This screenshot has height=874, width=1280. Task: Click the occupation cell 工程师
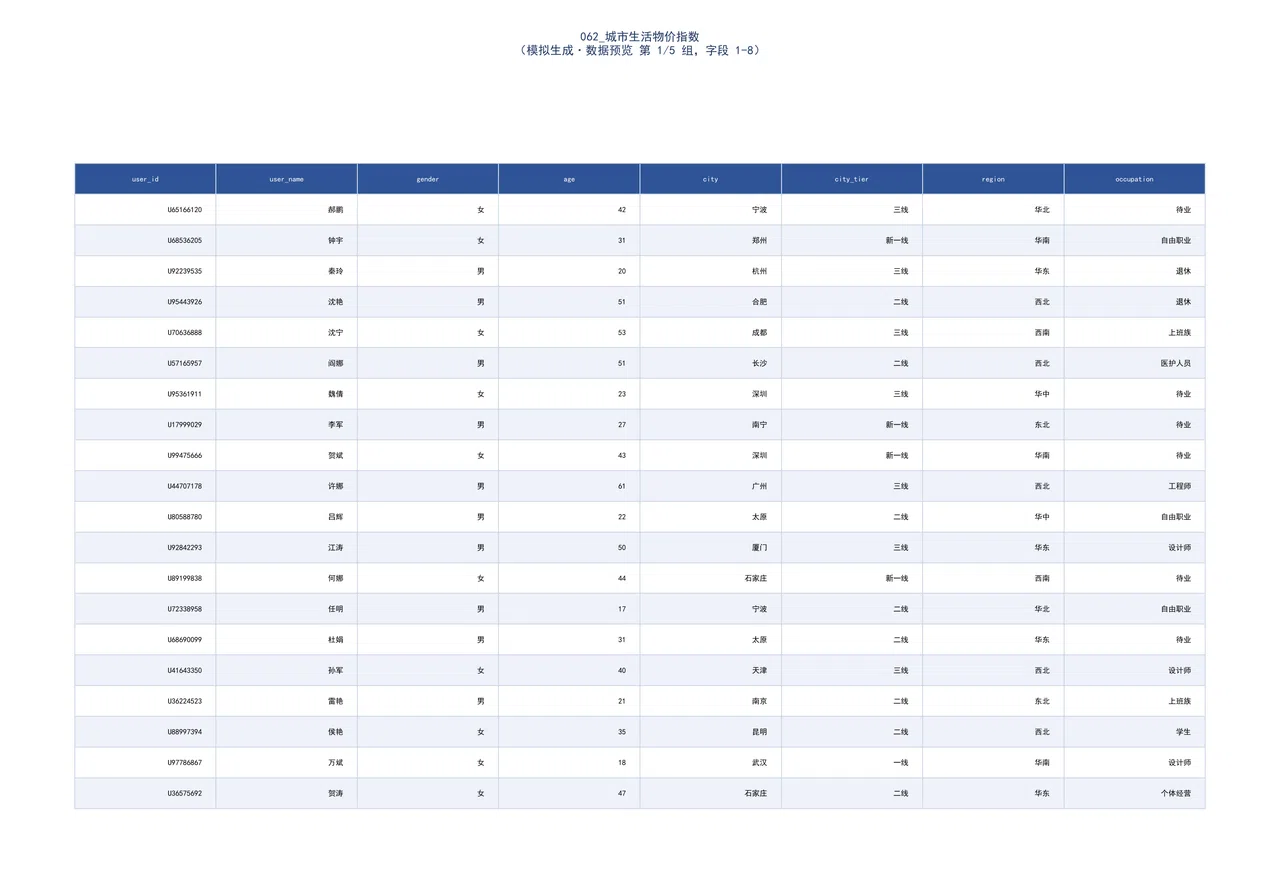(1135, 486)
